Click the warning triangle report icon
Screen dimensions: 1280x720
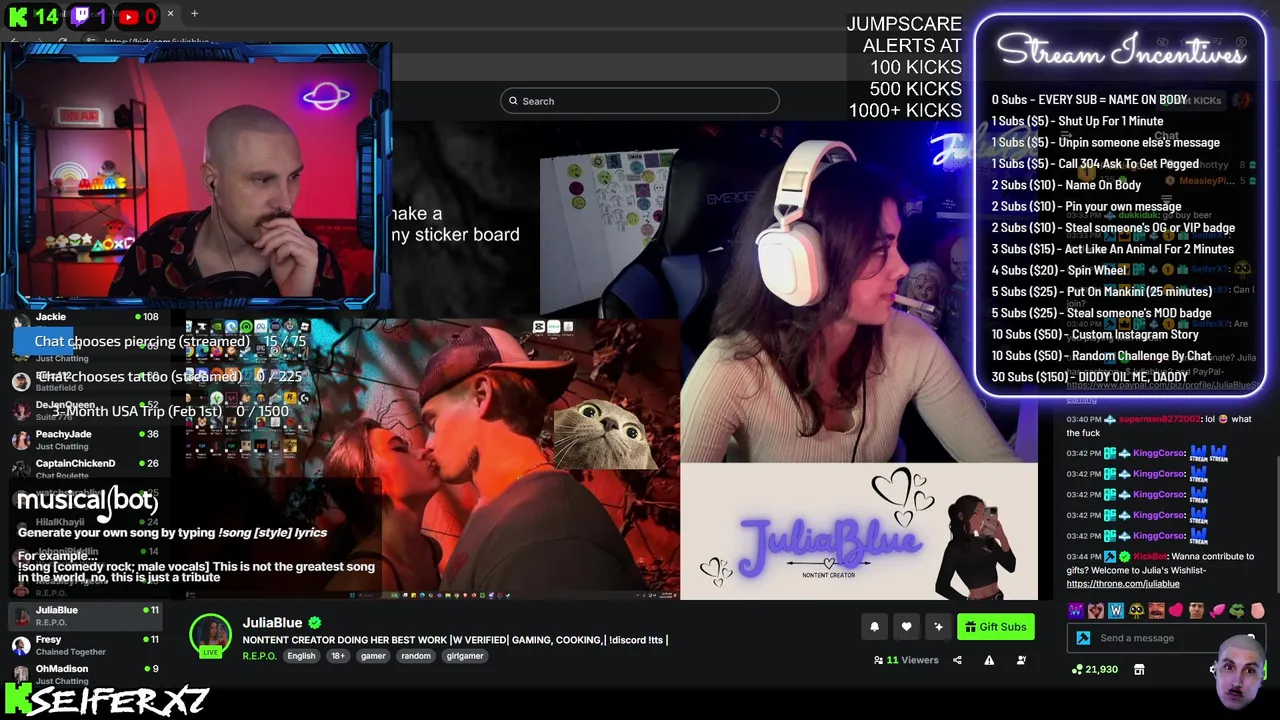click(x=989, y=660)
